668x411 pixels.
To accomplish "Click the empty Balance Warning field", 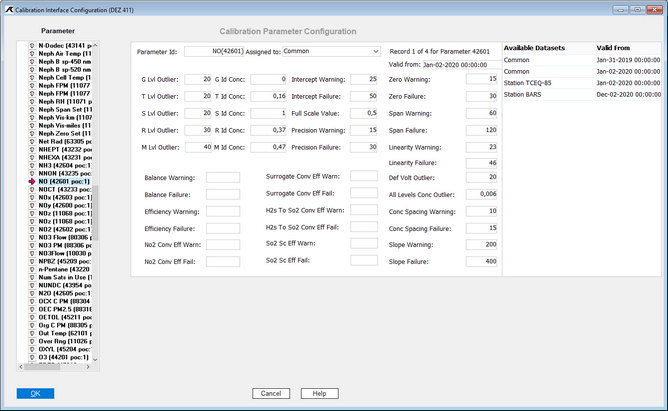I will pyautogui.click(x=223, y=178).
